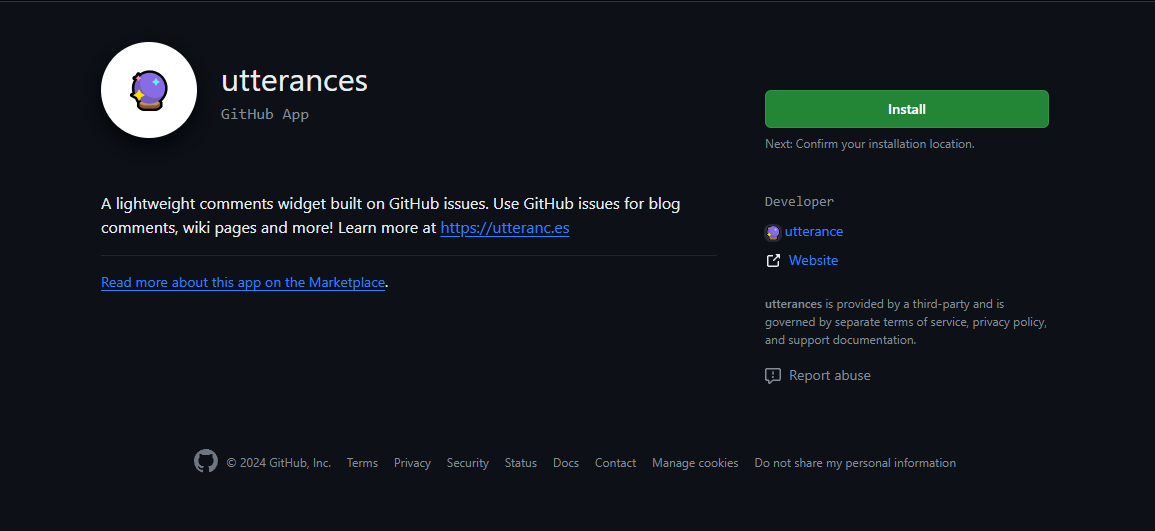Click the Developer section label

pyautogui.click(x=799, y=201)
